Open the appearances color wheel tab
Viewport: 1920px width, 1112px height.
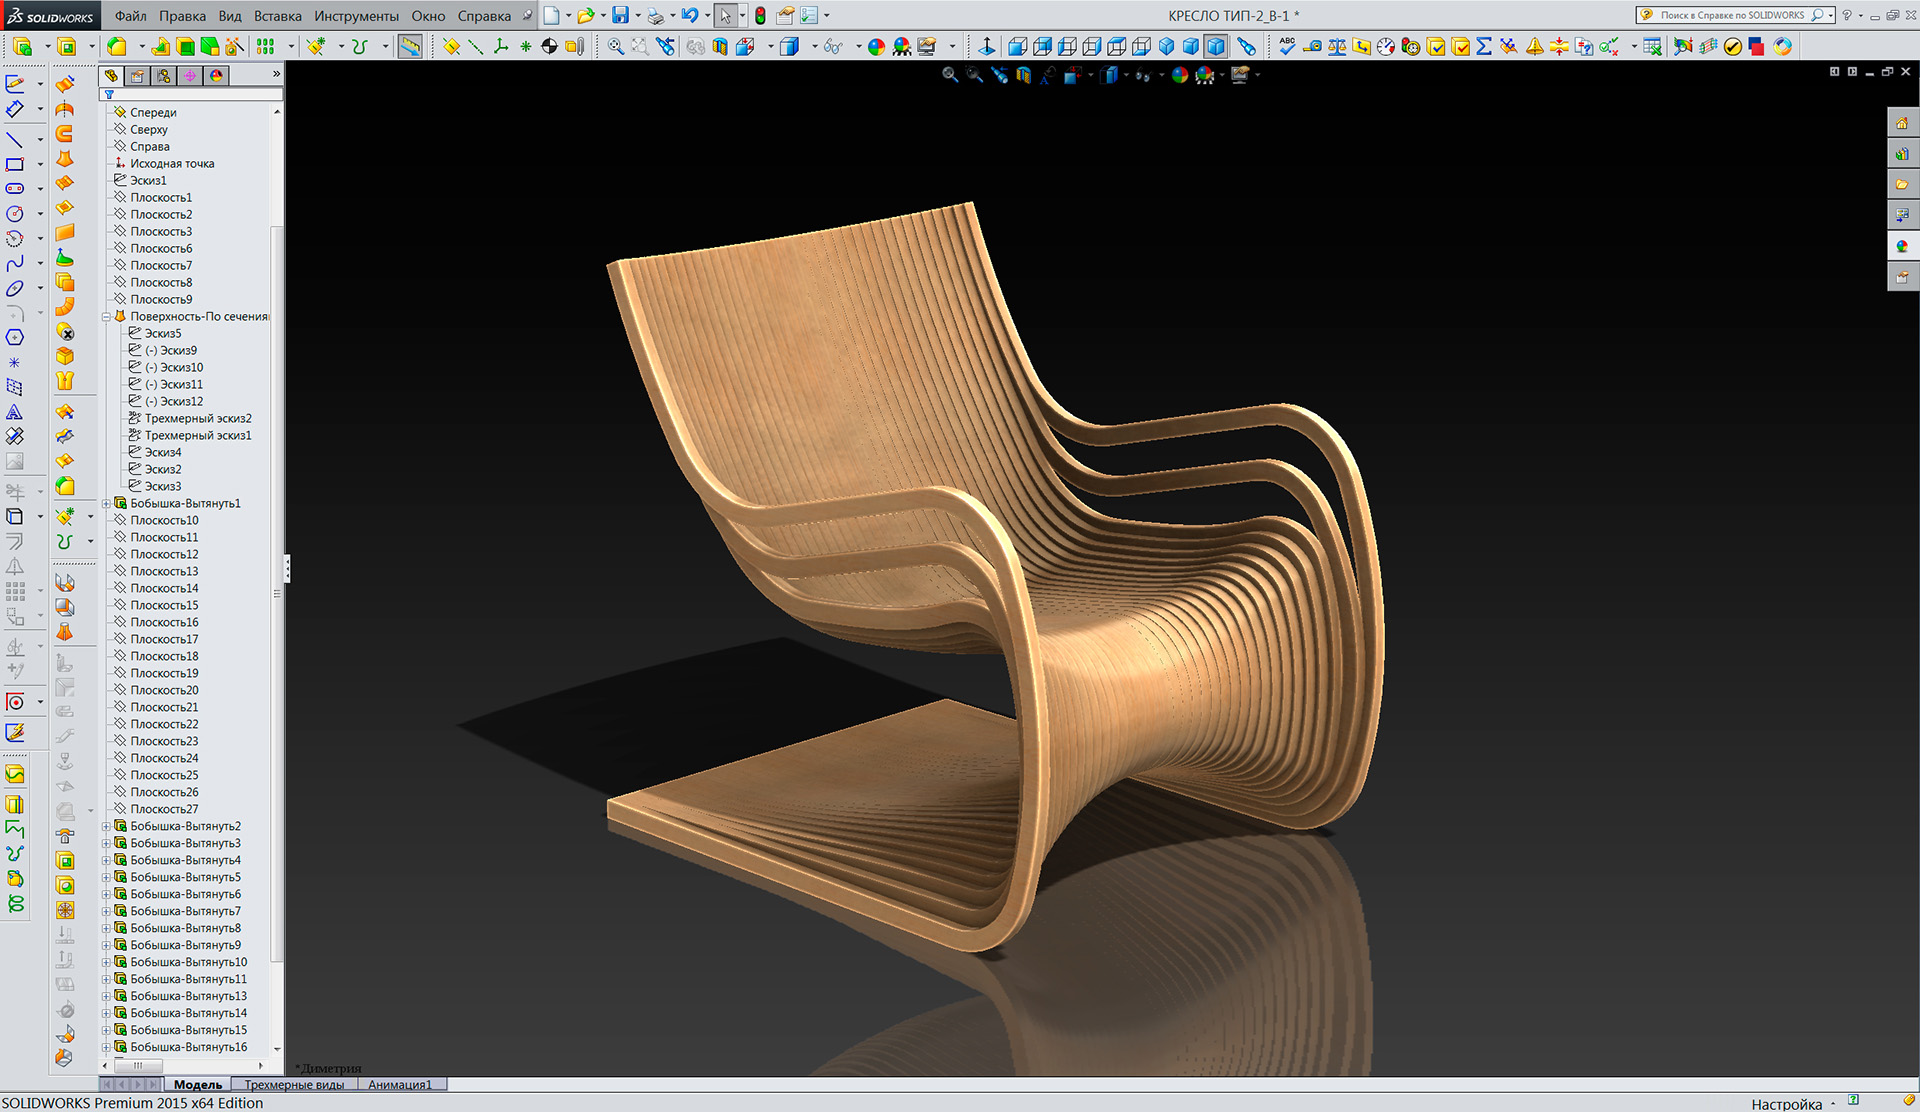tap(216, 76)
